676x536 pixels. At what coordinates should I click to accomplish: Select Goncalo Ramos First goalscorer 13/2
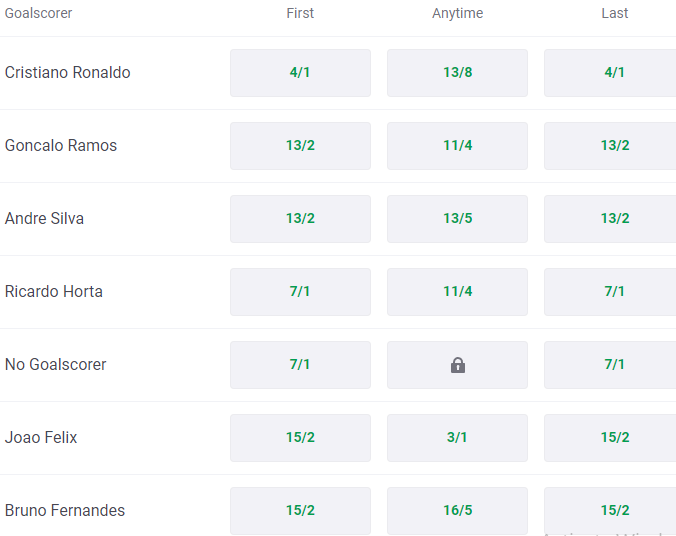pos(300,146)
